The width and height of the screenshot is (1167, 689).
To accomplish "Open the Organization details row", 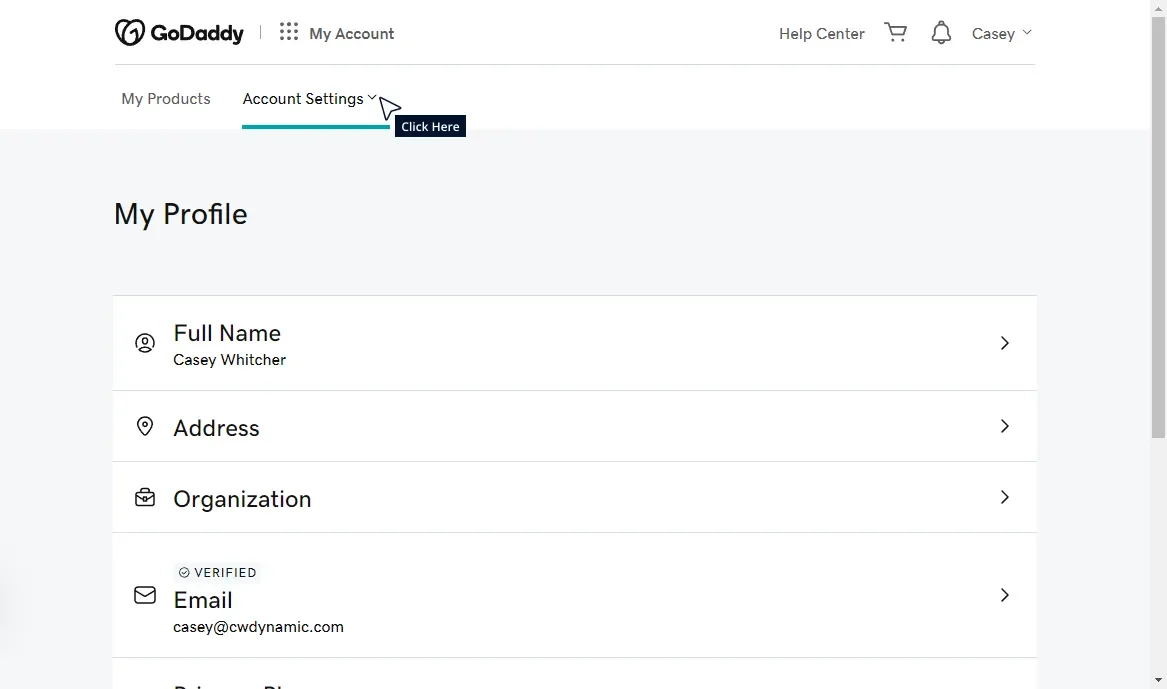I will tap(575, 497).
